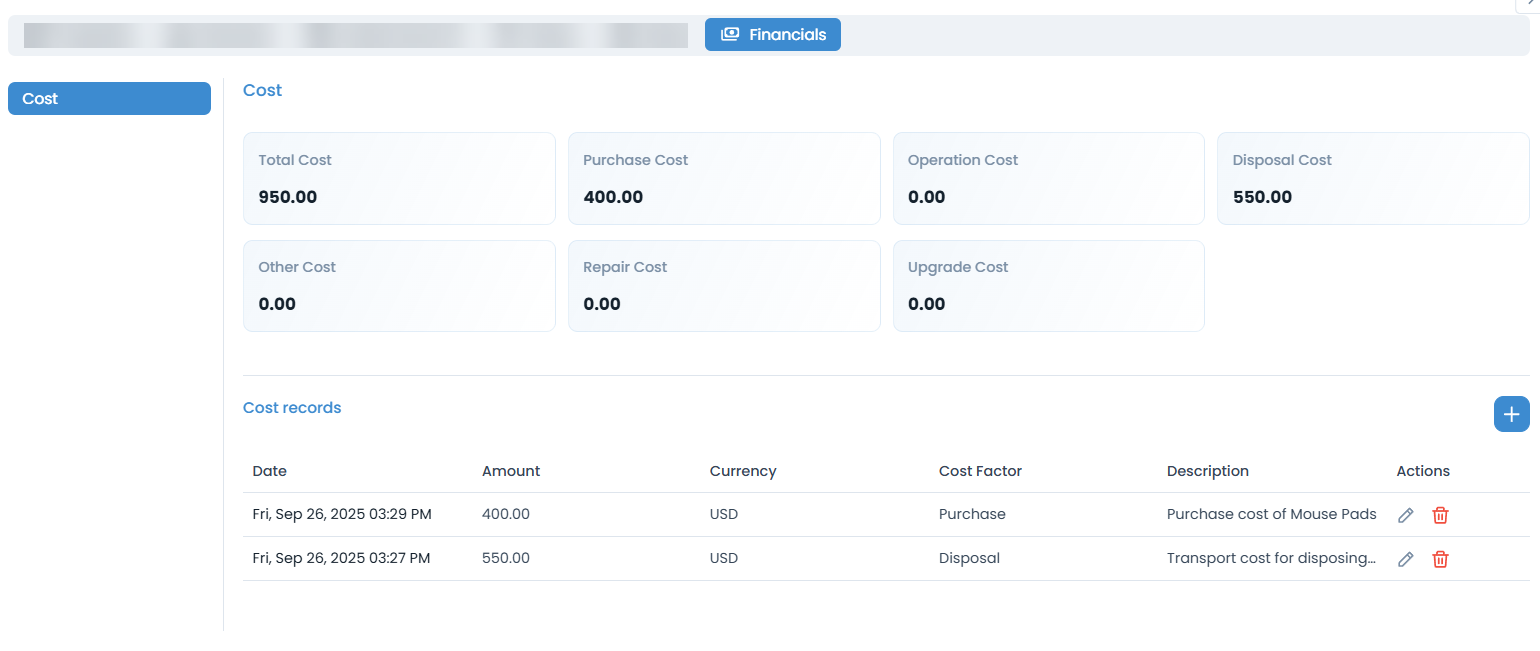Click the Repair Cost card
Screen dimensions: 1540x651
coord(724,285)
